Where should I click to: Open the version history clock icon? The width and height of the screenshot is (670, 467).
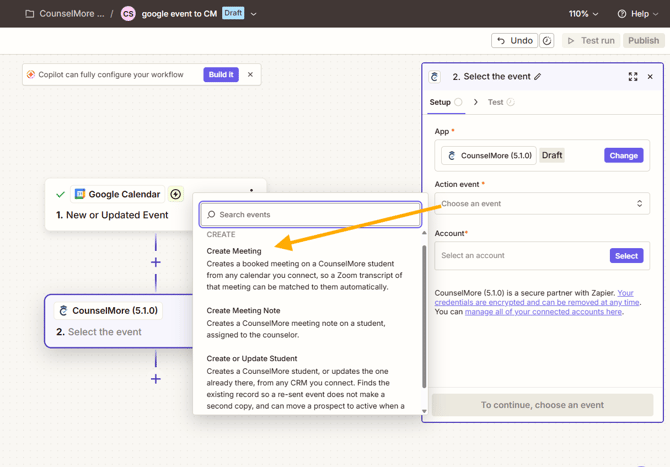(x=547, y=41)
